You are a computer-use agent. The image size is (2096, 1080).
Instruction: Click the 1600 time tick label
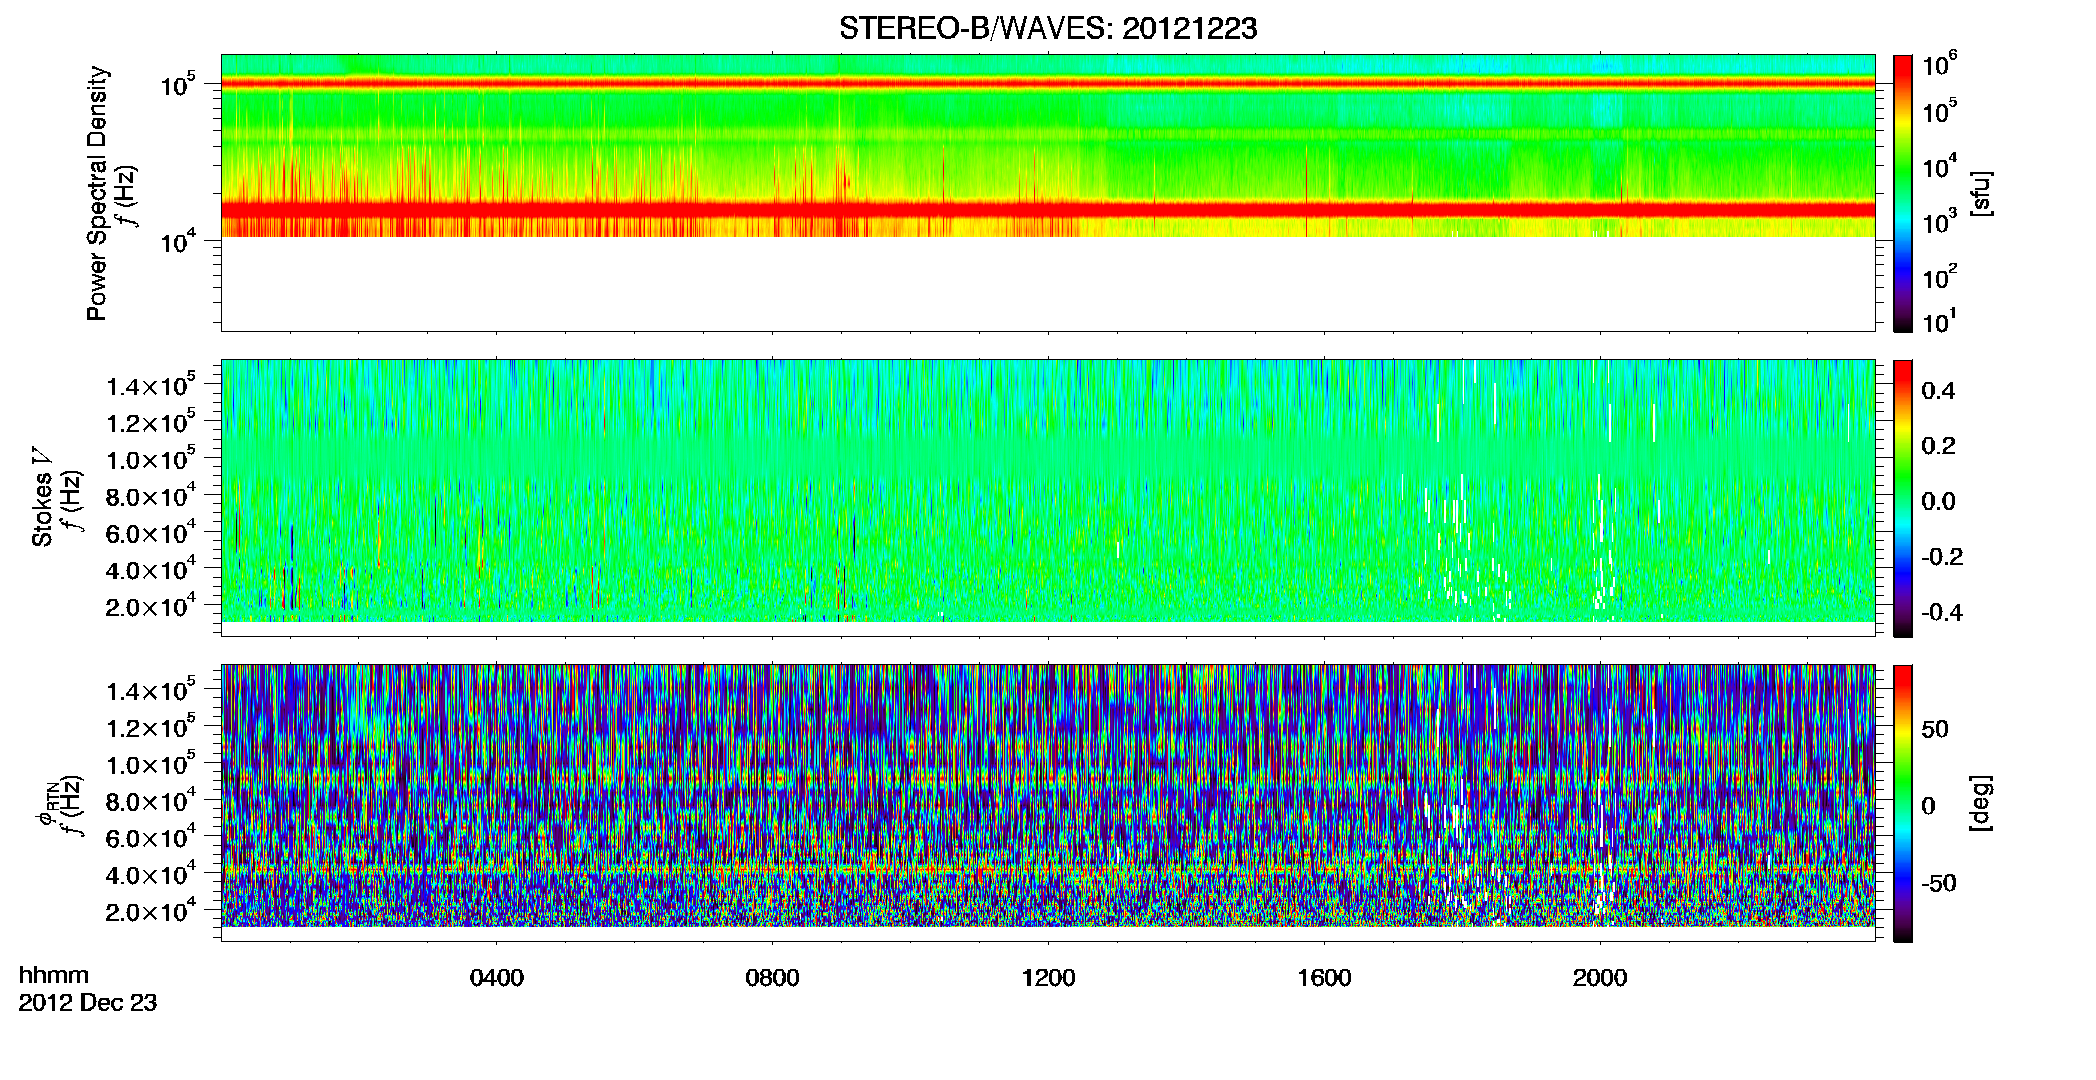1324,978
